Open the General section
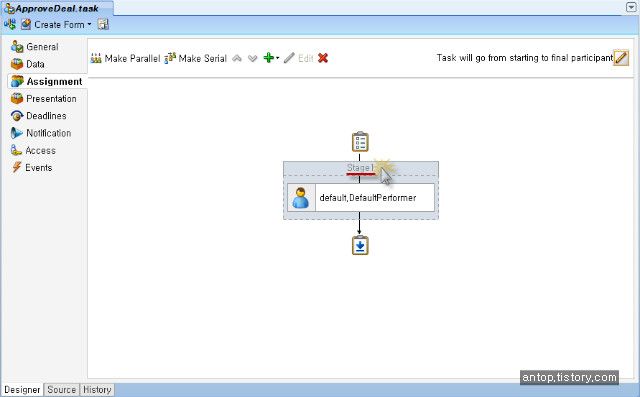 [35, 47]
